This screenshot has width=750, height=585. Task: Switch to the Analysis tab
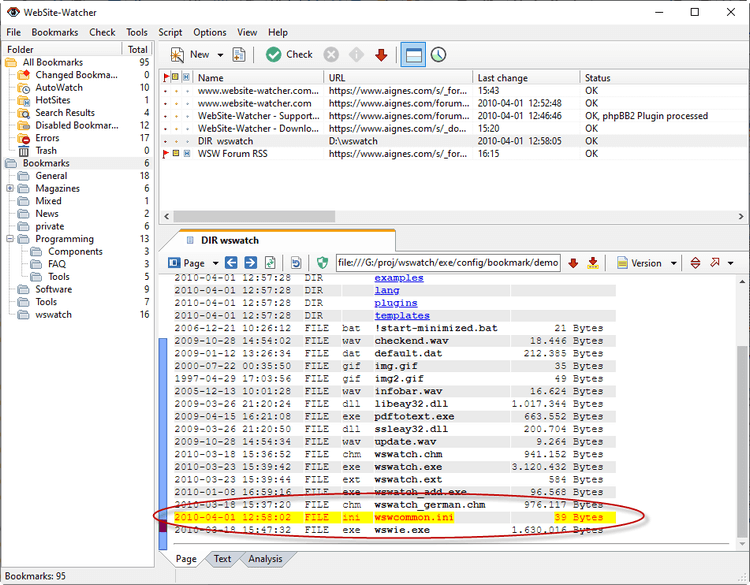265,559
